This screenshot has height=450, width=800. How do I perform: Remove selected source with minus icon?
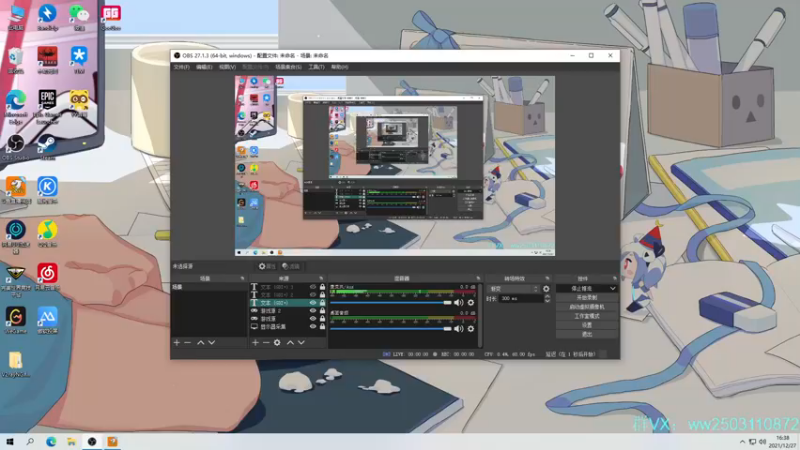point(266,342)
